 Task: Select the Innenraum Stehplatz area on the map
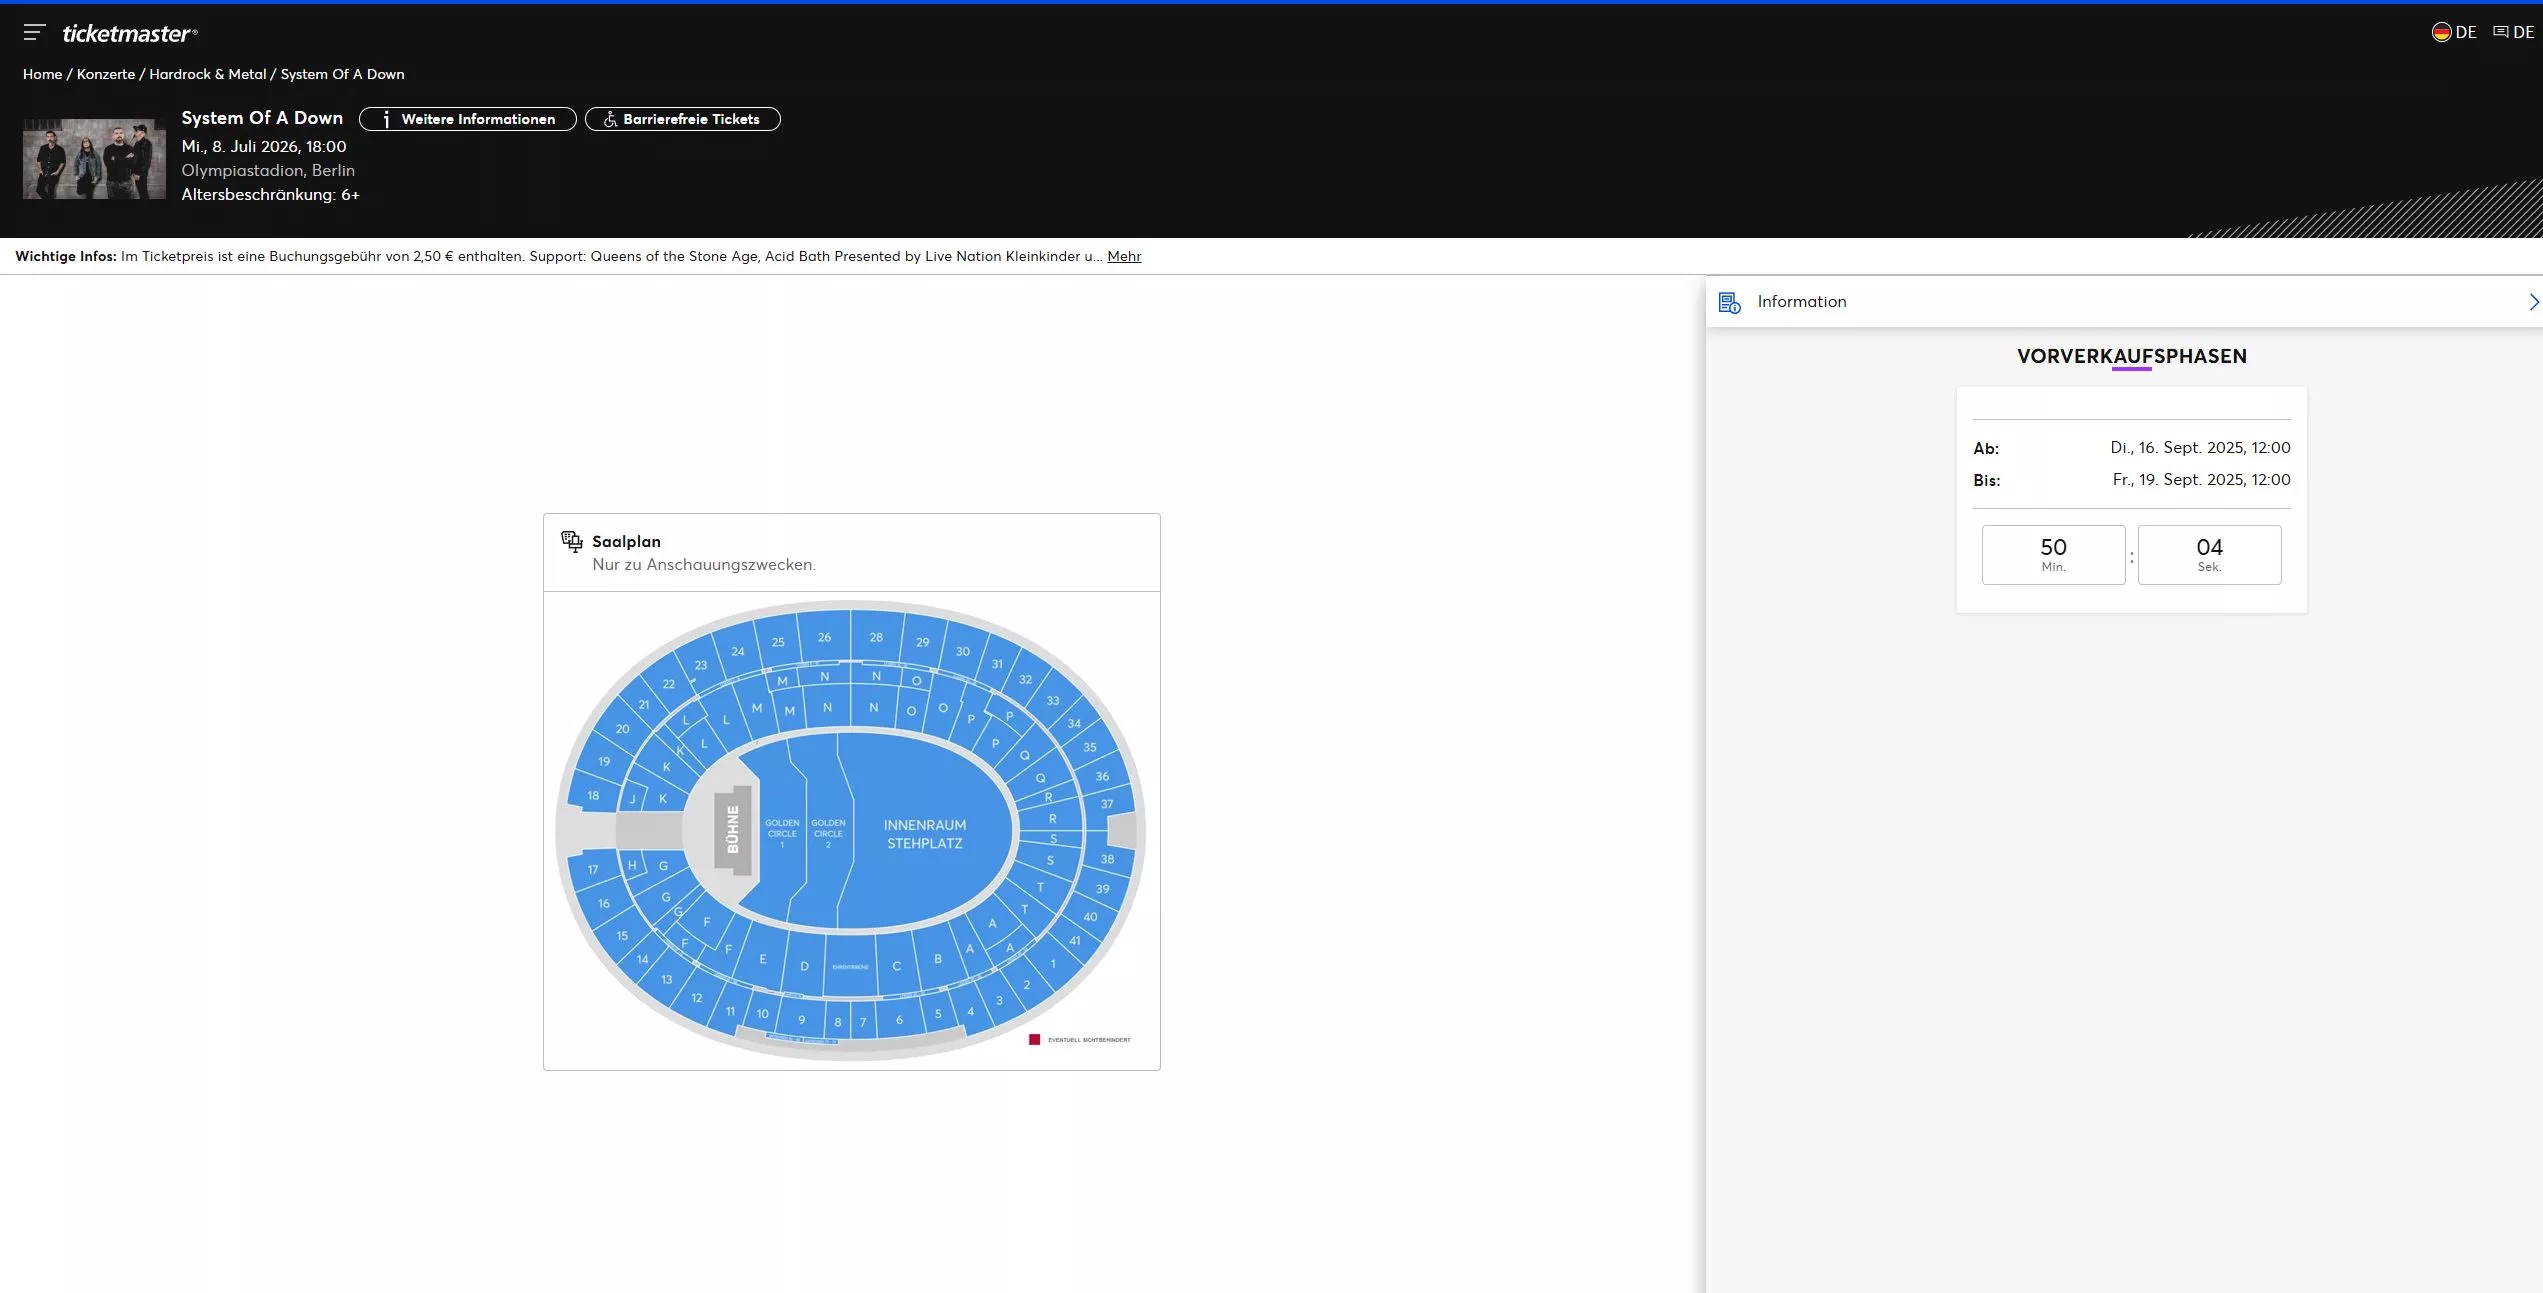pyautogui.click(x=925, y=834)
